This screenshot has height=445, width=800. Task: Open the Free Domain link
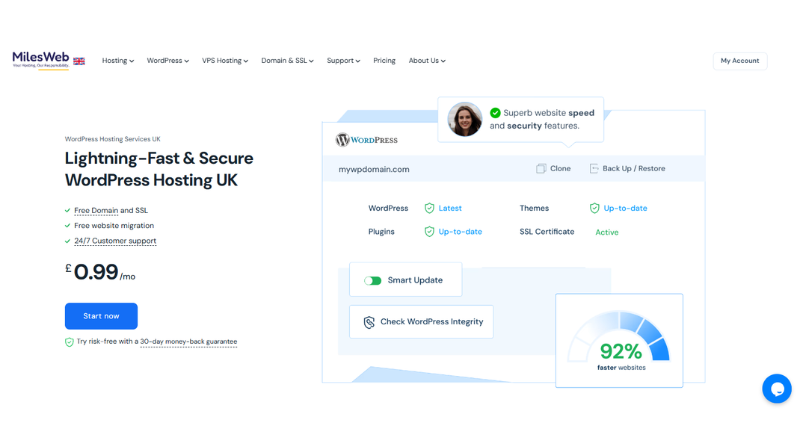click(96, 210)
